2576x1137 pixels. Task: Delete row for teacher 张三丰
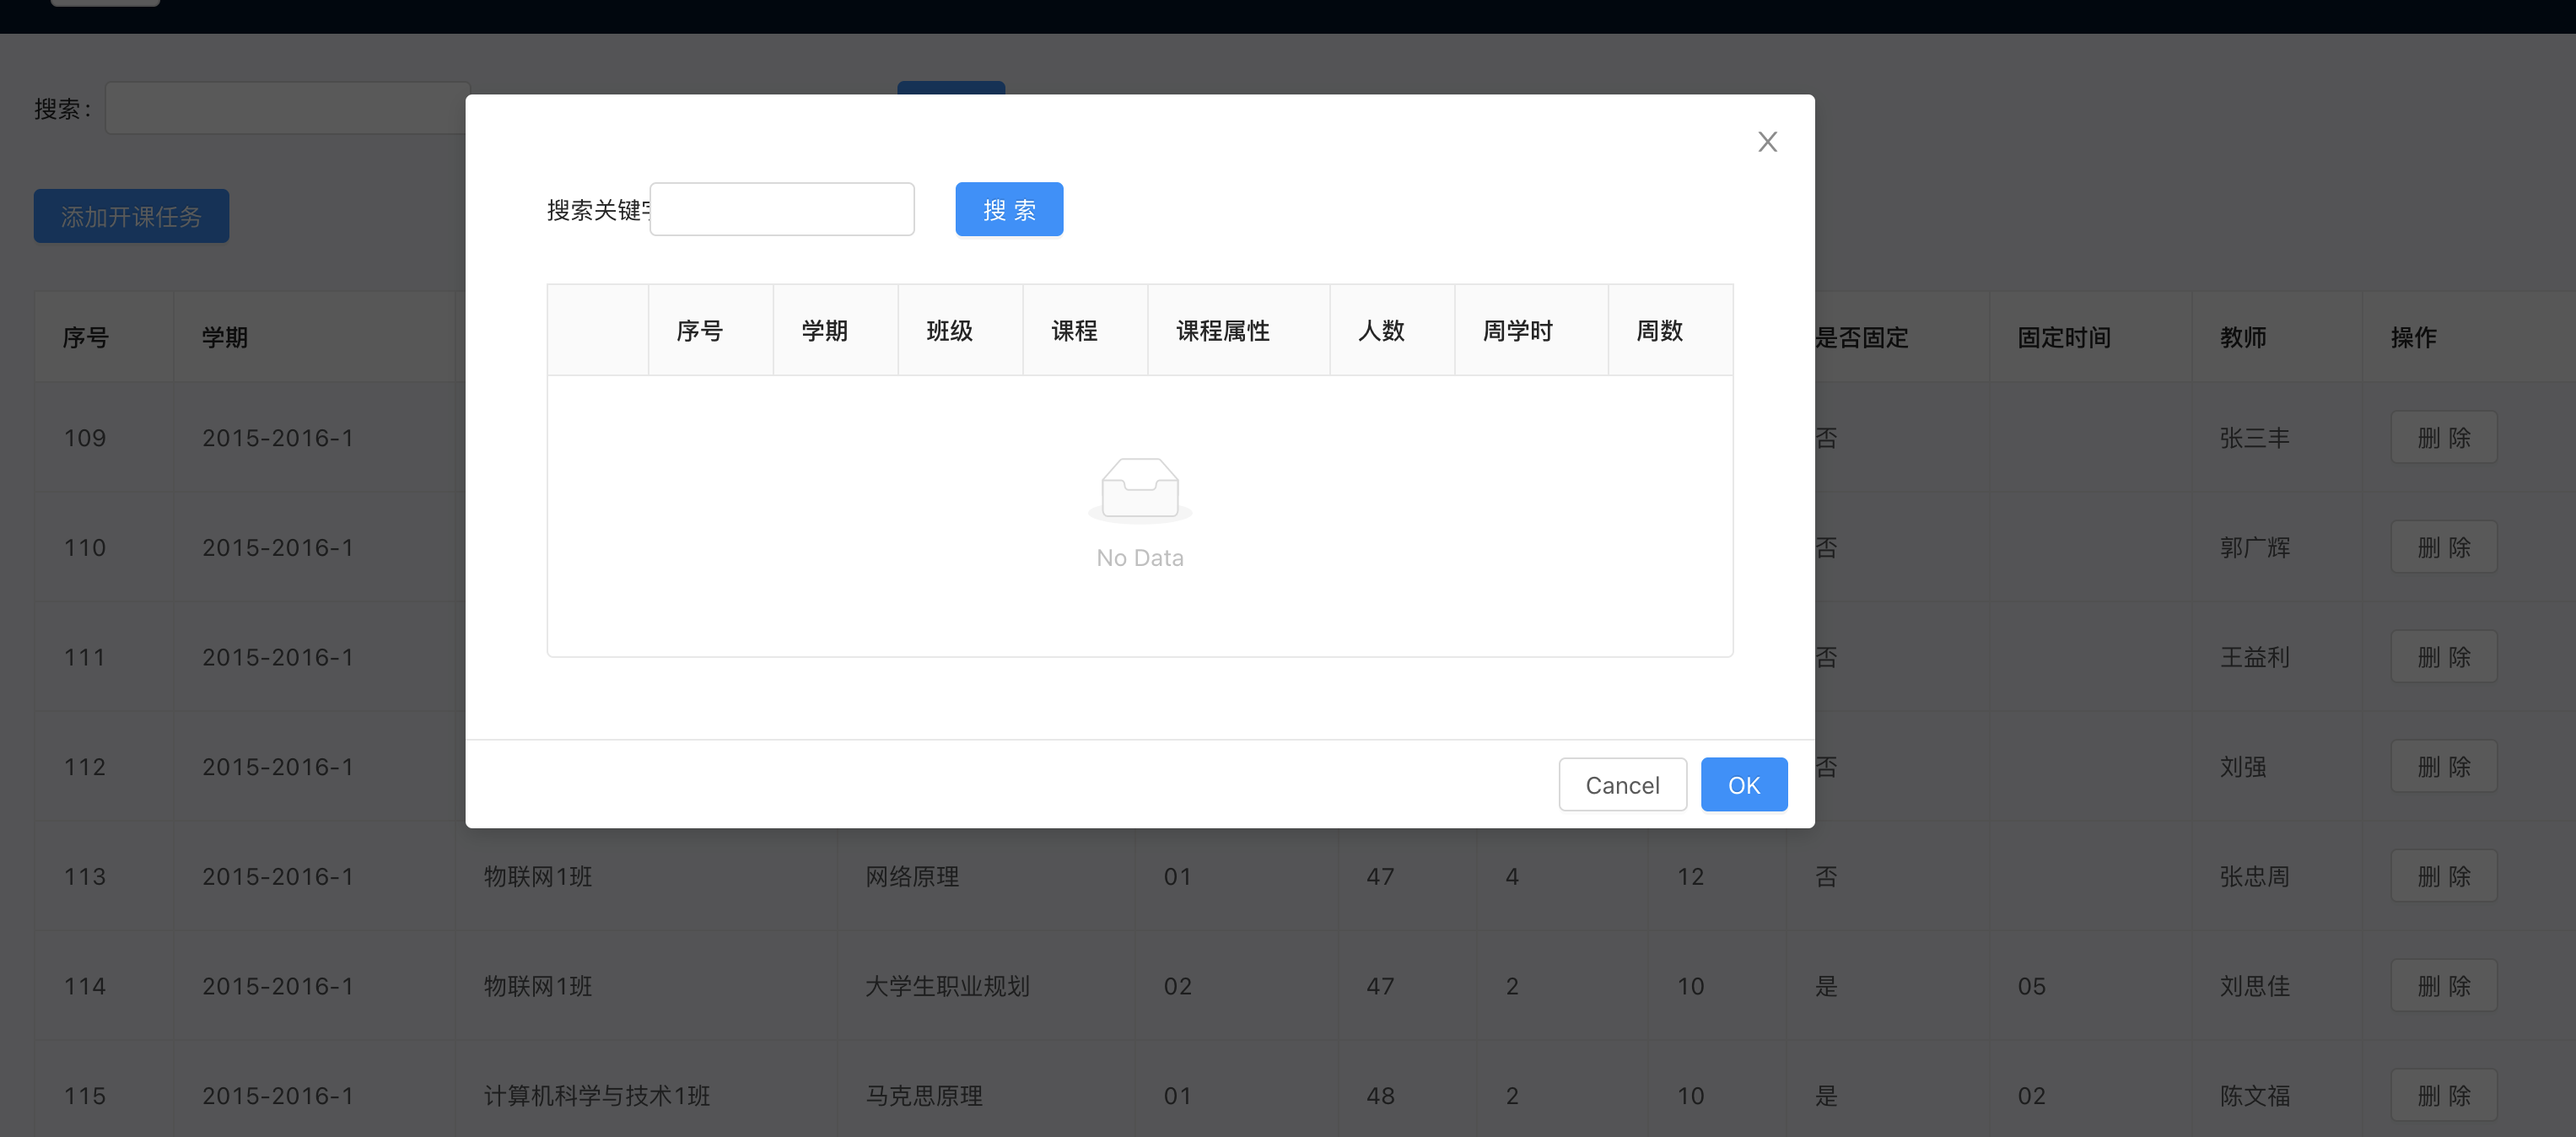(x=2443, y=438)
